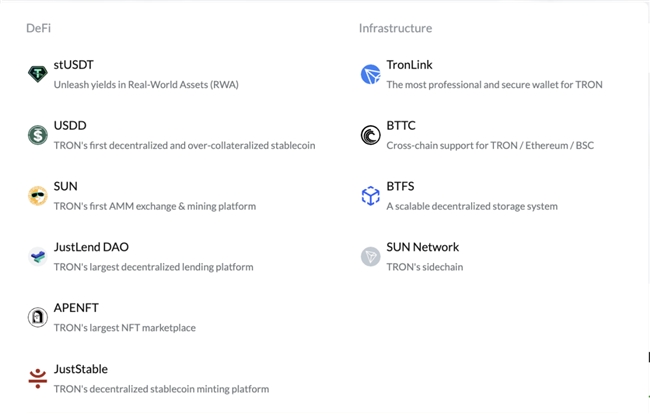Screen dimensions: 650x414
Task: Click "Cross-chain support for TRON / Ethereum / BSC"
Action: 490,145
